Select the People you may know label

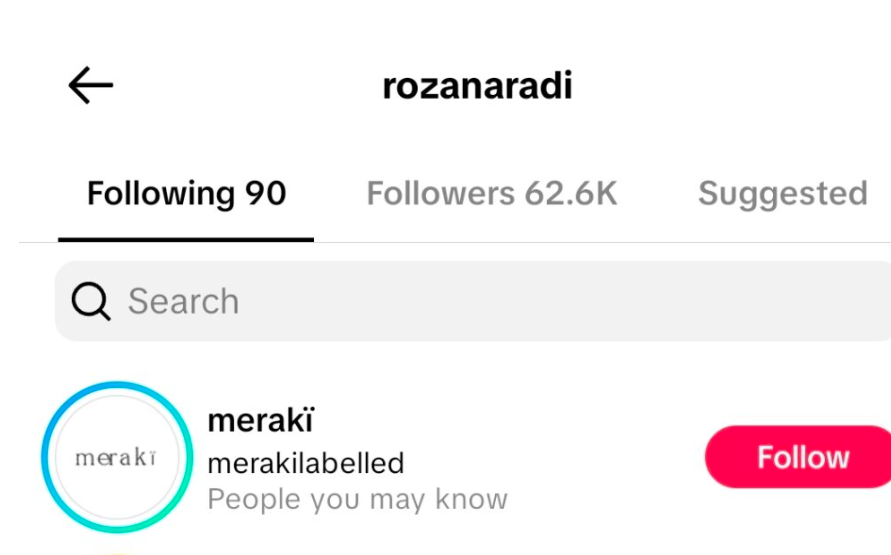click(x=357, y=499)
